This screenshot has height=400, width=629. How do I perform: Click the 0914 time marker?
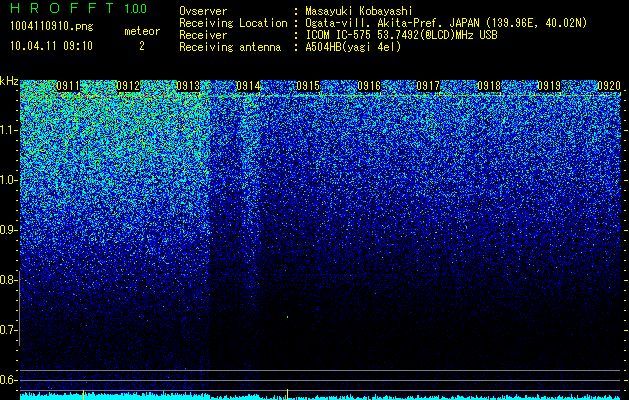248,86
